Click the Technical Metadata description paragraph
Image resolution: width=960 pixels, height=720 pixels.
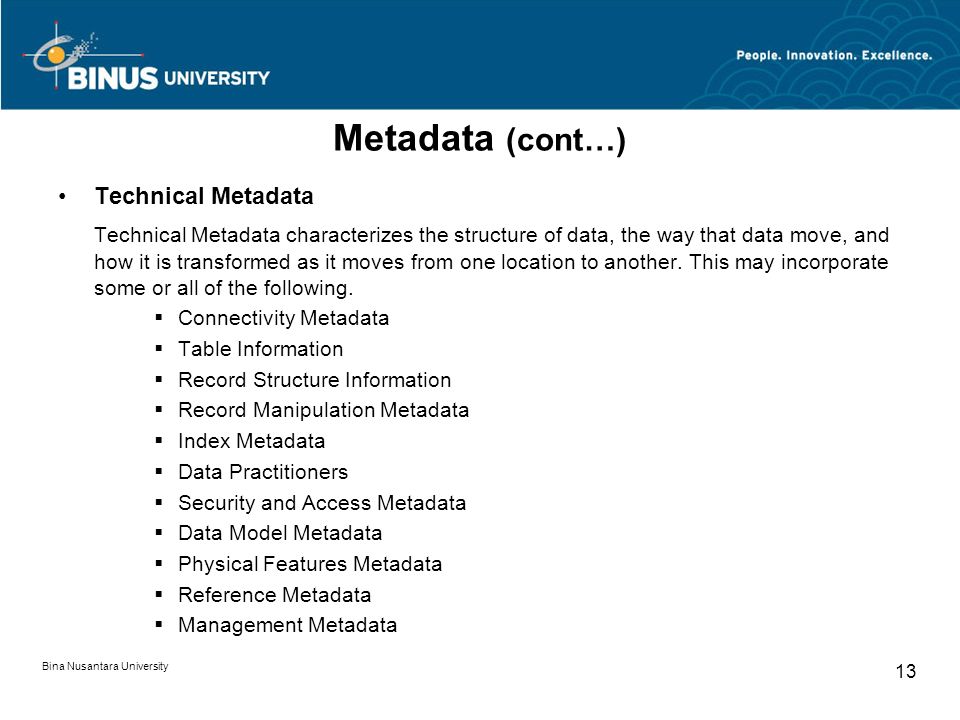click(x=491, y=261)
